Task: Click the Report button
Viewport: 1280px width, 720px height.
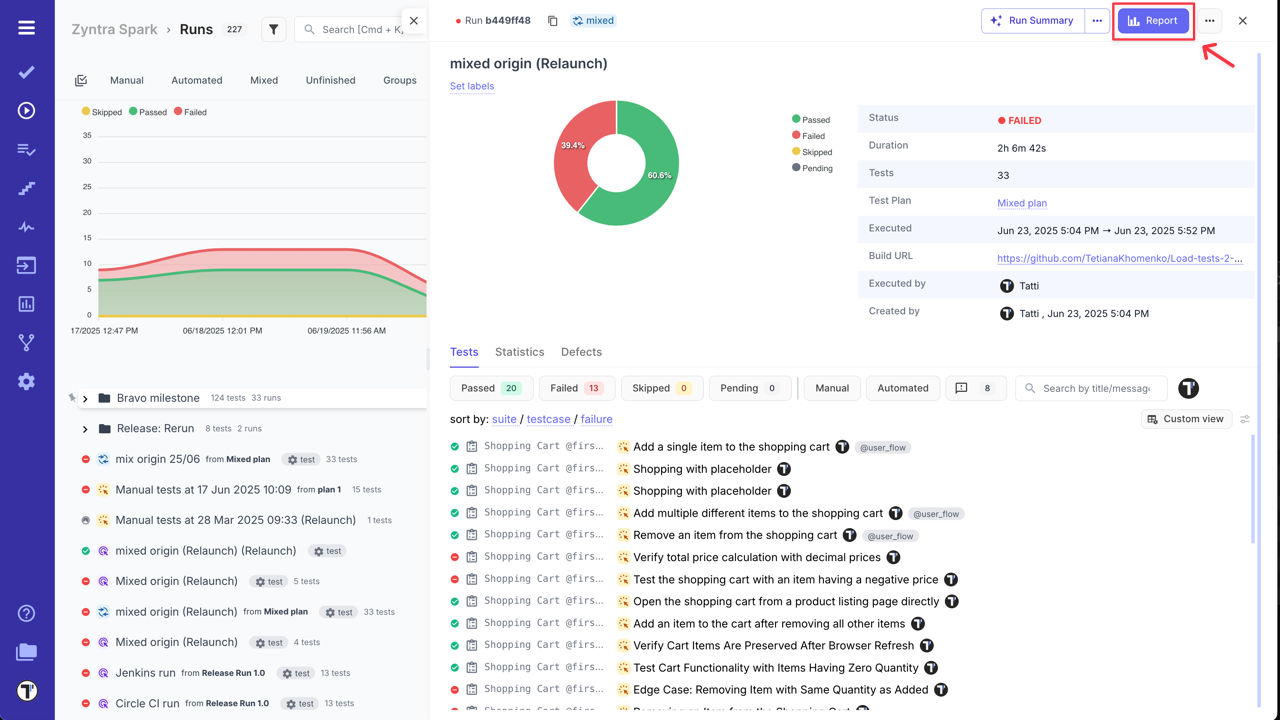Action: point(1153,20)
